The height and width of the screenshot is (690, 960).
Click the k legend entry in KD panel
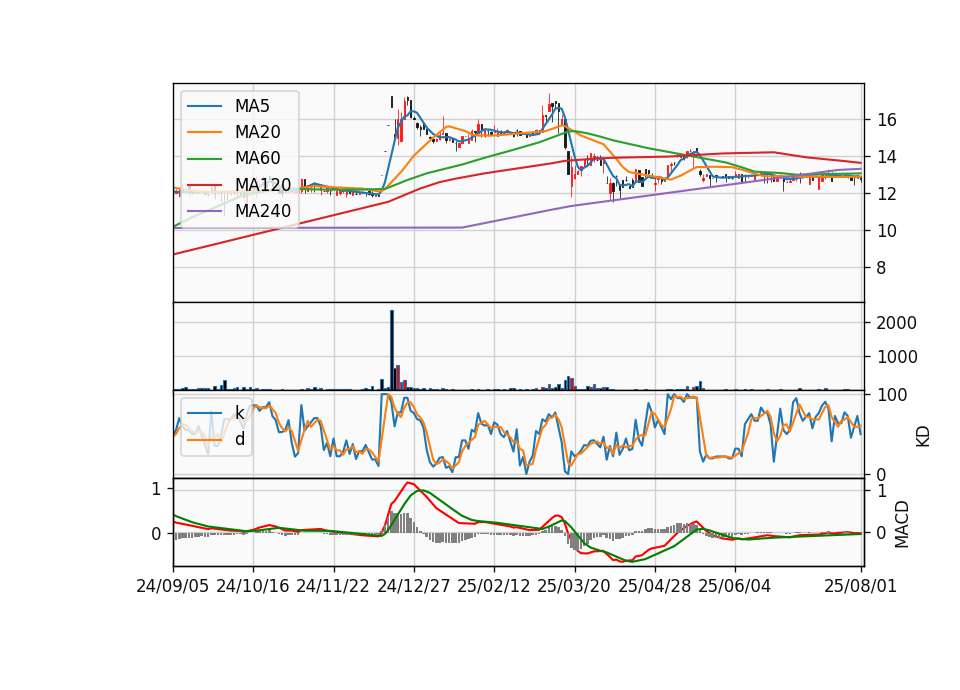click(x=216, y=413)
